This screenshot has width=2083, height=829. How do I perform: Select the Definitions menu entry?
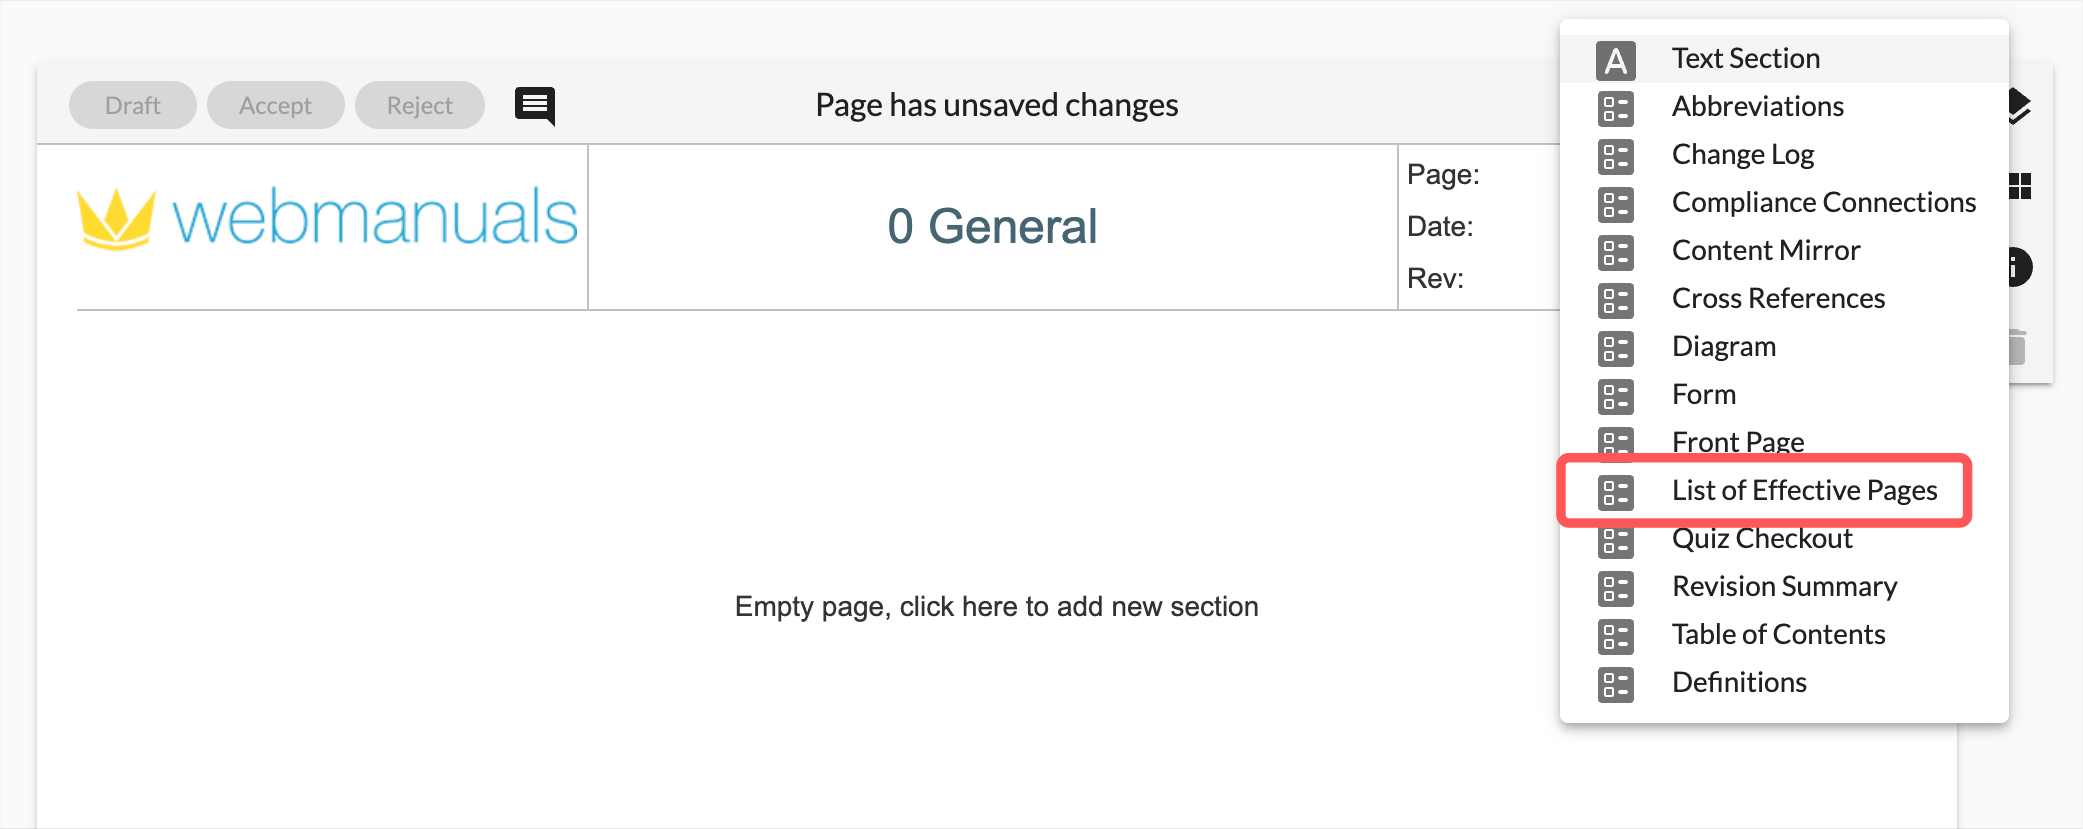point(1739,683)
